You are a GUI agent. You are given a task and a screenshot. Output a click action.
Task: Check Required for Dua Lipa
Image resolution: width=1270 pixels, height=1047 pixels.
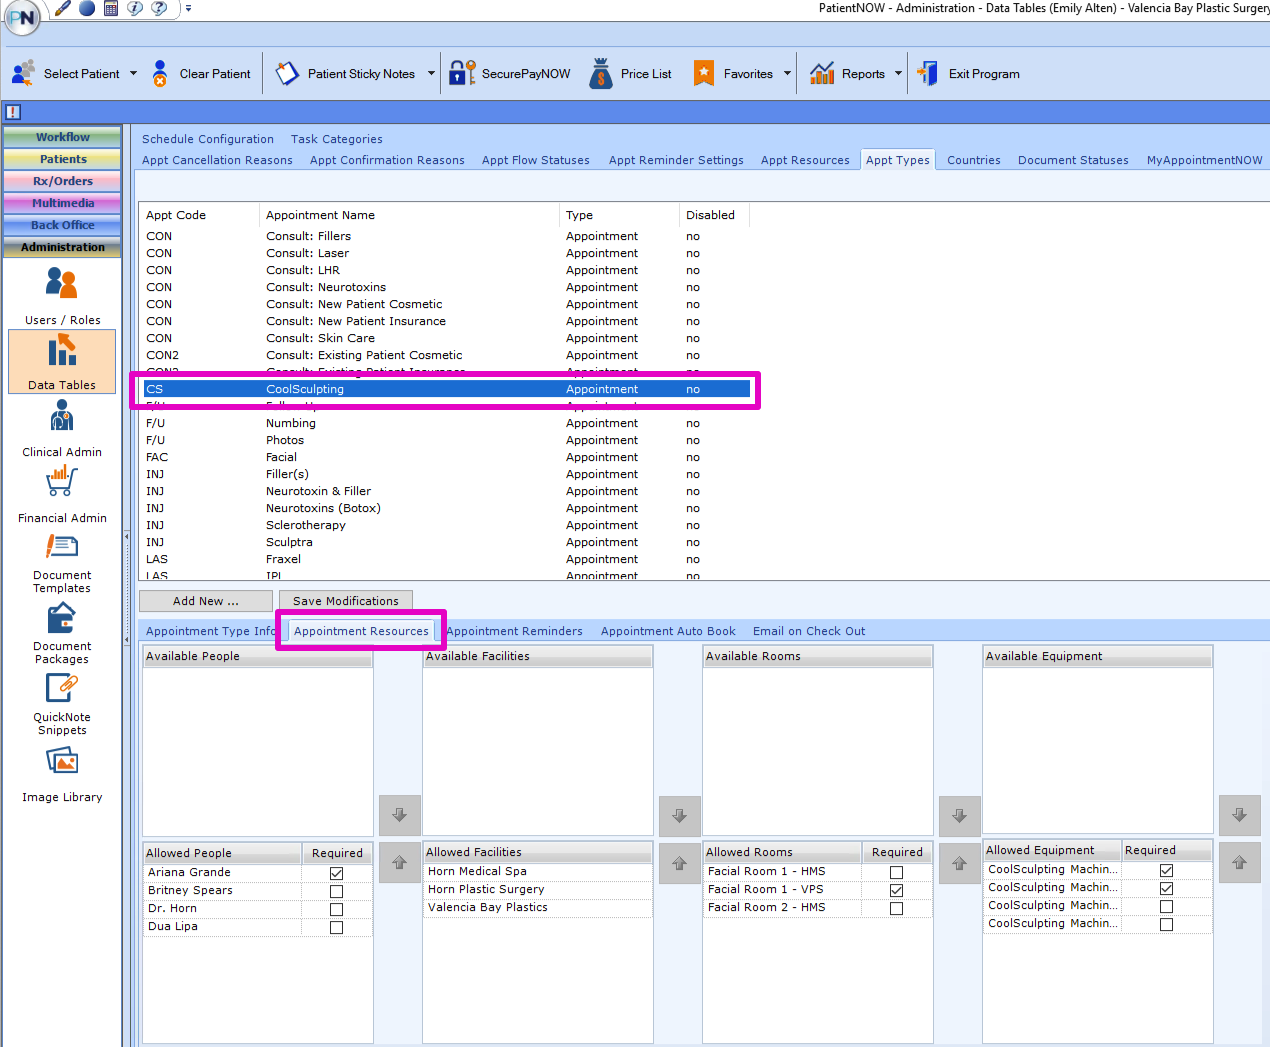(x=336, y=927)
